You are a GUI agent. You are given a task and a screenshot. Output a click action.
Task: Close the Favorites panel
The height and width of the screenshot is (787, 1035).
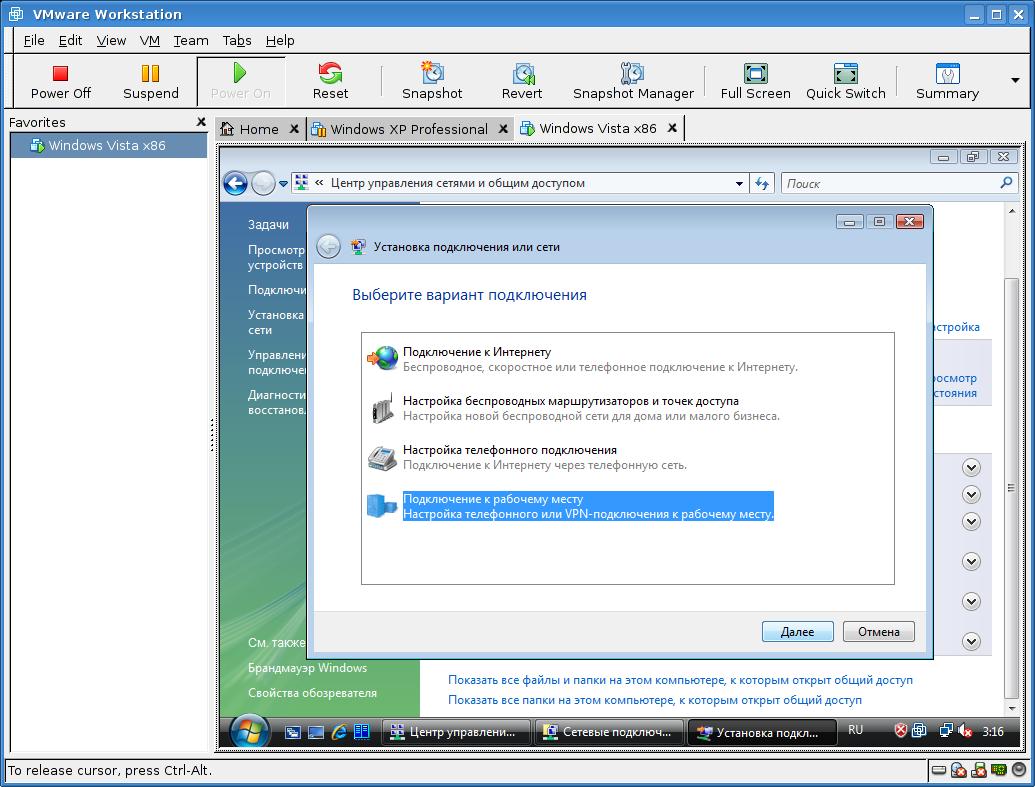201,121
